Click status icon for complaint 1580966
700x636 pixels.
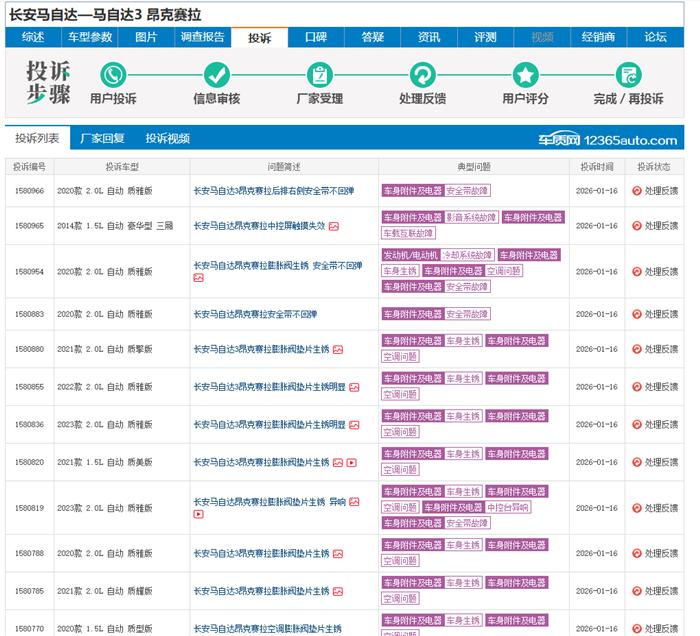[x=636, y=190]
